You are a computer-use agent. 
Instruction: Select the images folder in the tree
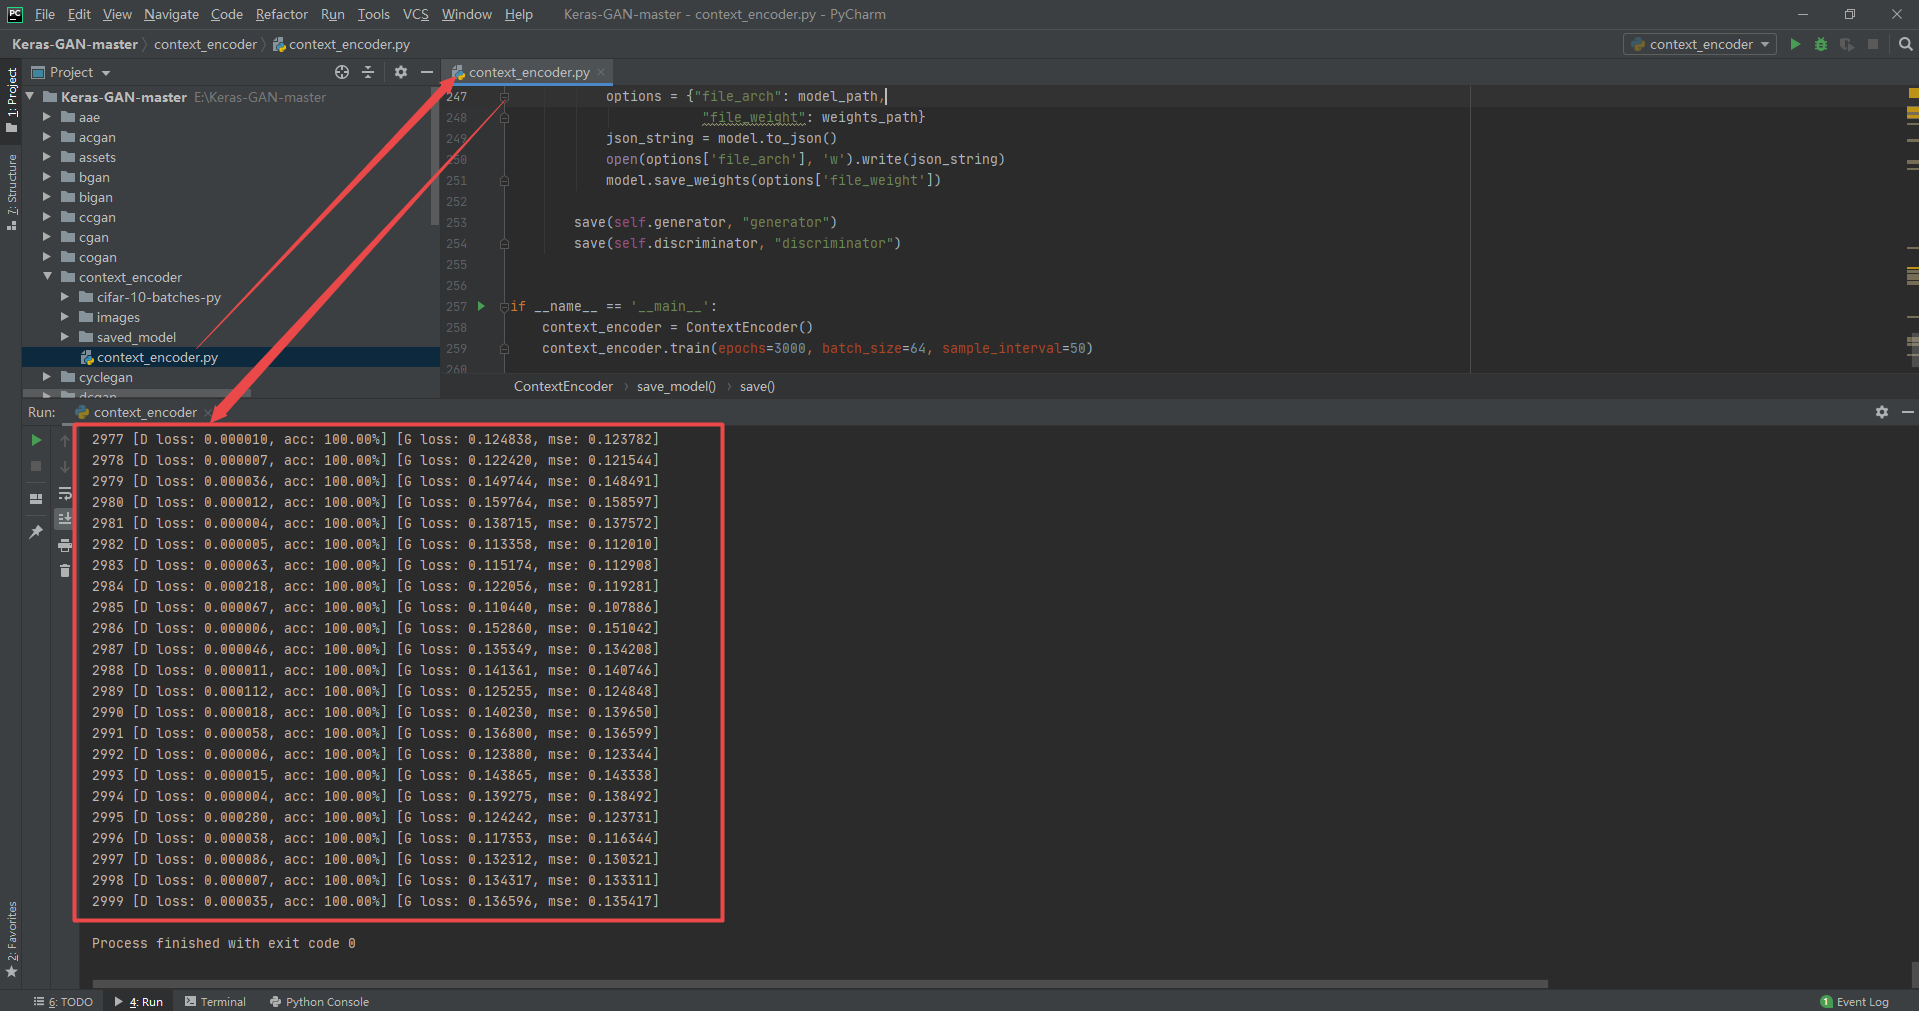pyautogui.click(x=118, y=317)
